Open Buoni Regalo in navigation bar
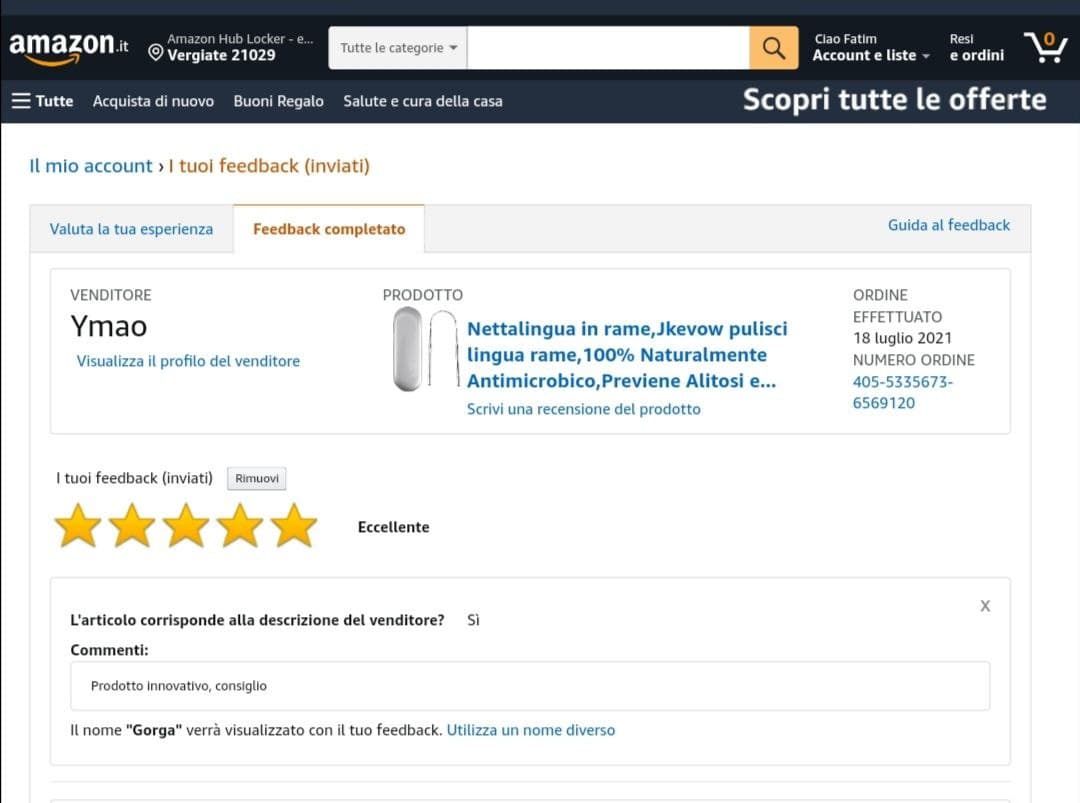 click(x=278, y=101)
